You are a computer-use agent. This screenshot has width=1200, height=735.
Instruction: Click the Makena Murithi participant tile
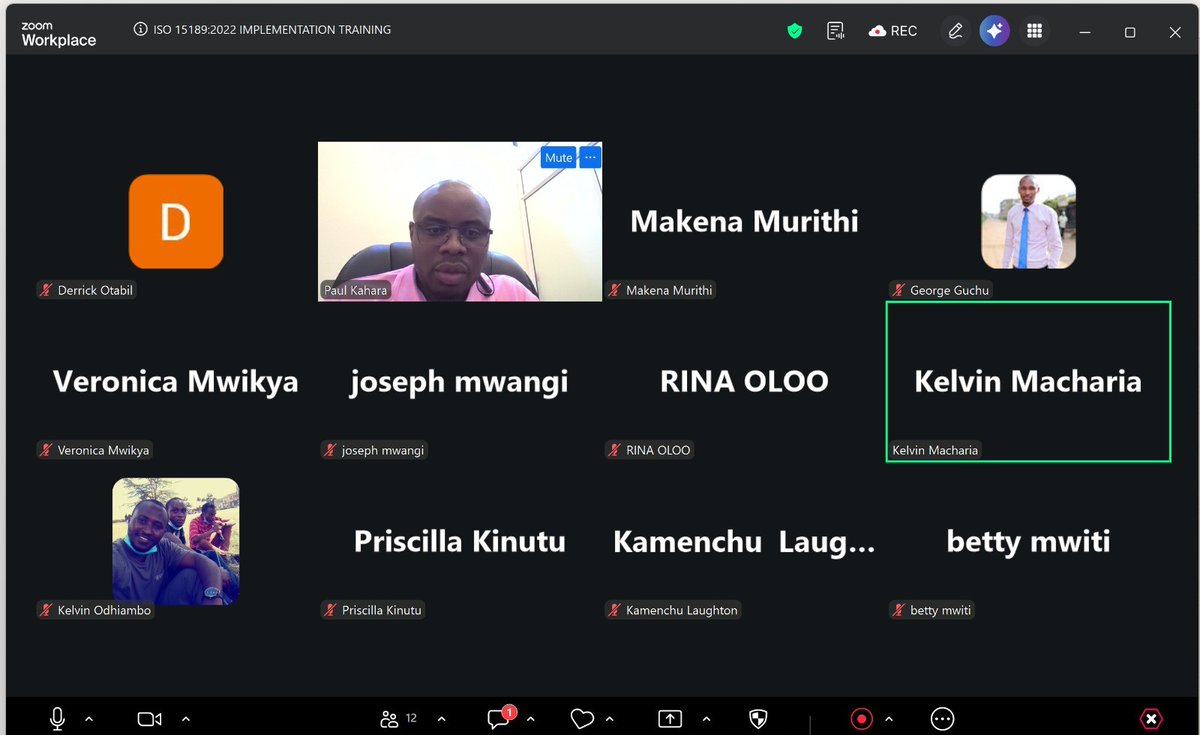744,221
